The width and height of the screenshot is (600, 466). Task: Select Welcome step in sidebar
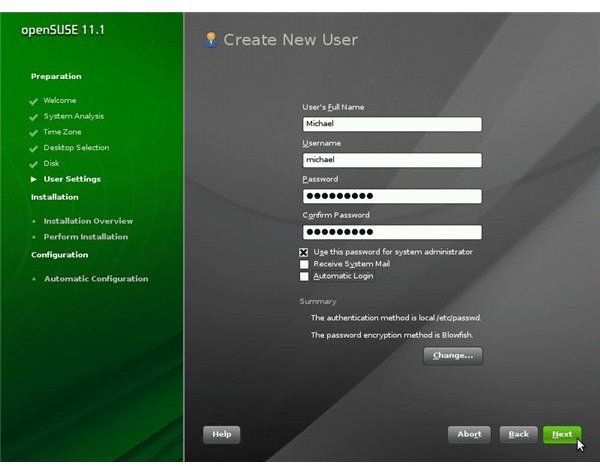60,100
